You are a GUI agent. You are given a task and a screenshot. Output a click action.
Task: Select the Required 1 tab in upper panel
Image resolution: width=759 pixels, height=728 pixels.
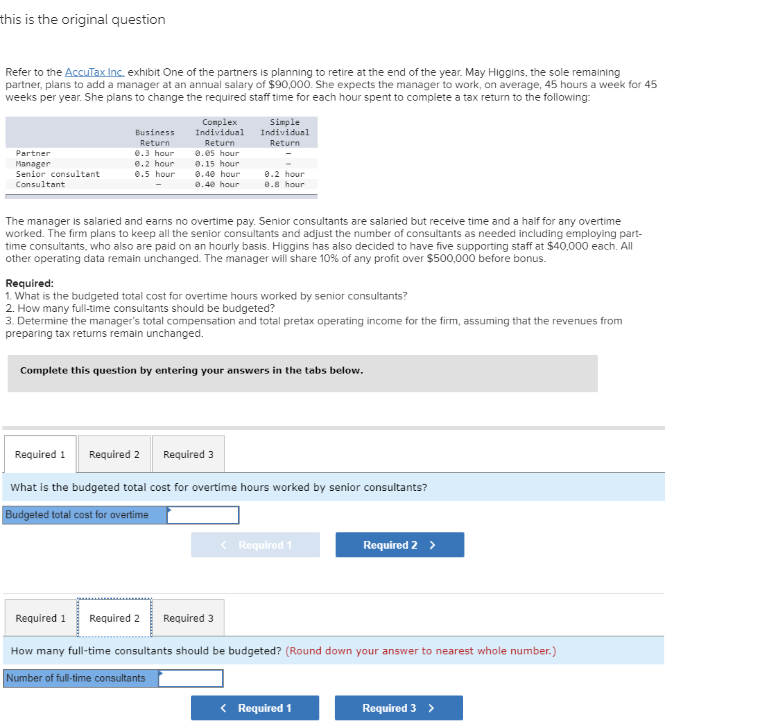[40, 454]
